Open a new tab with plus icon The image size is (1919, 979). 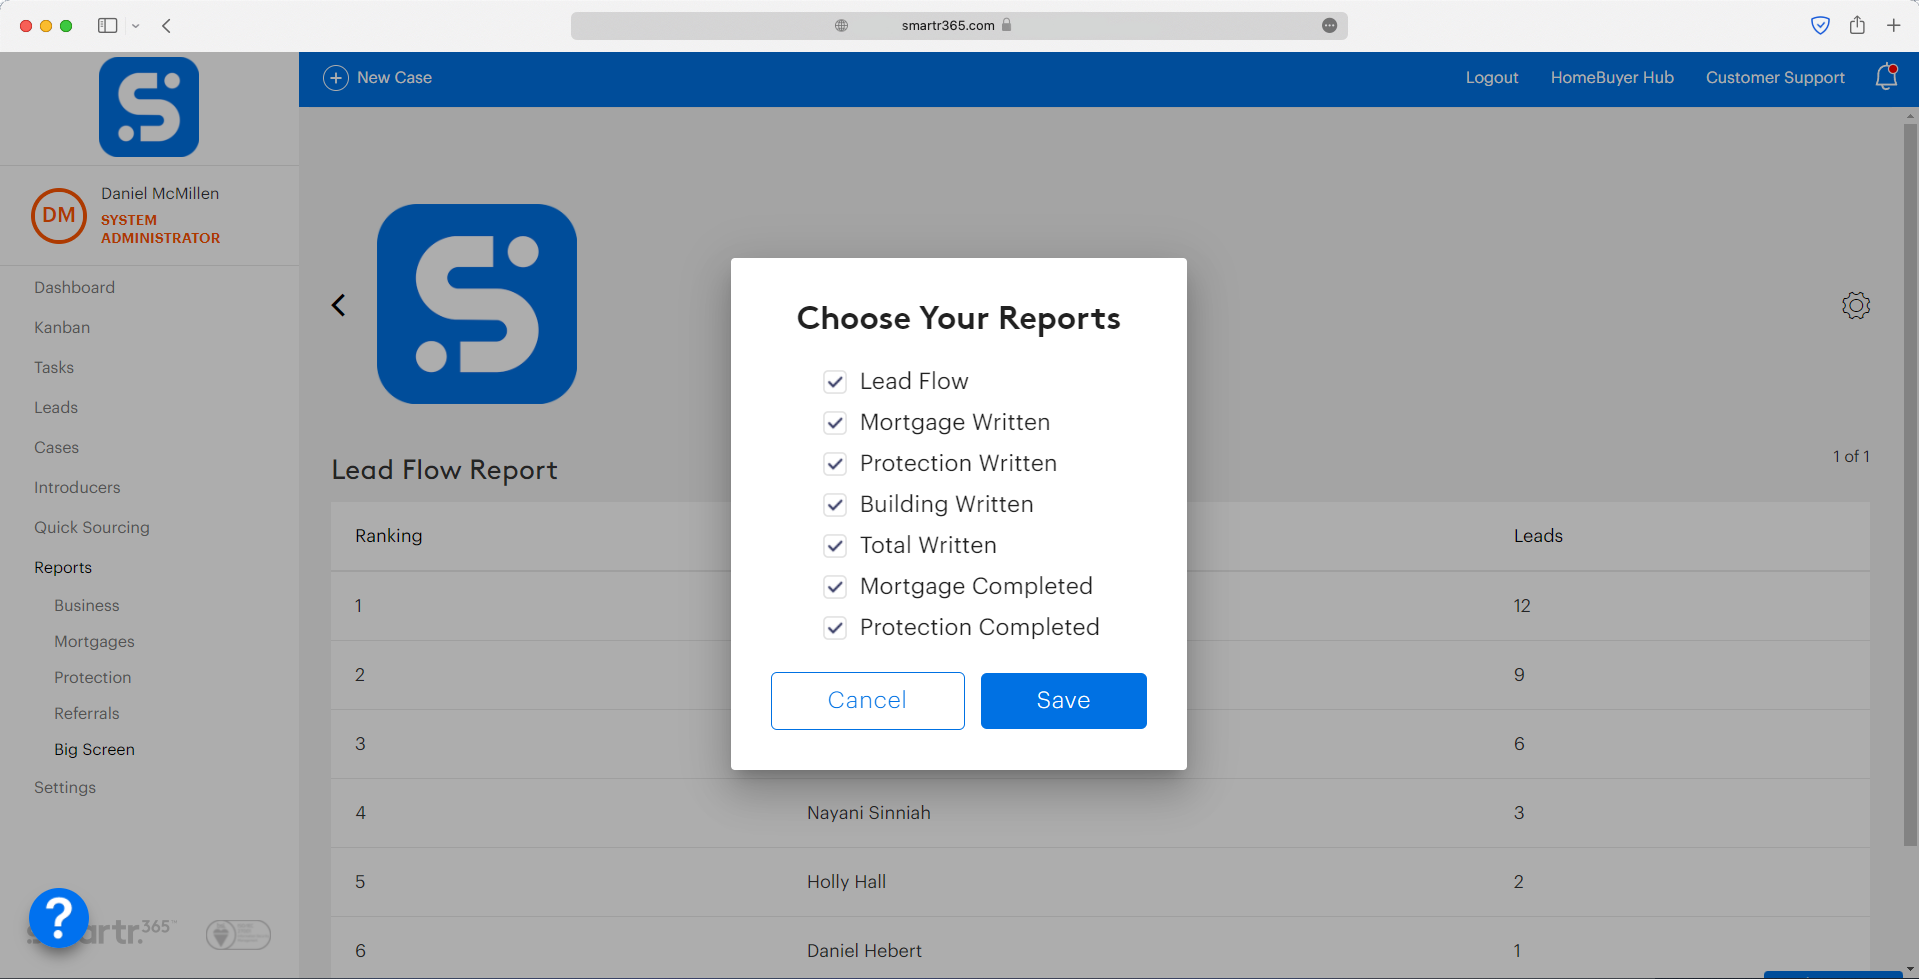(1894, 25)
